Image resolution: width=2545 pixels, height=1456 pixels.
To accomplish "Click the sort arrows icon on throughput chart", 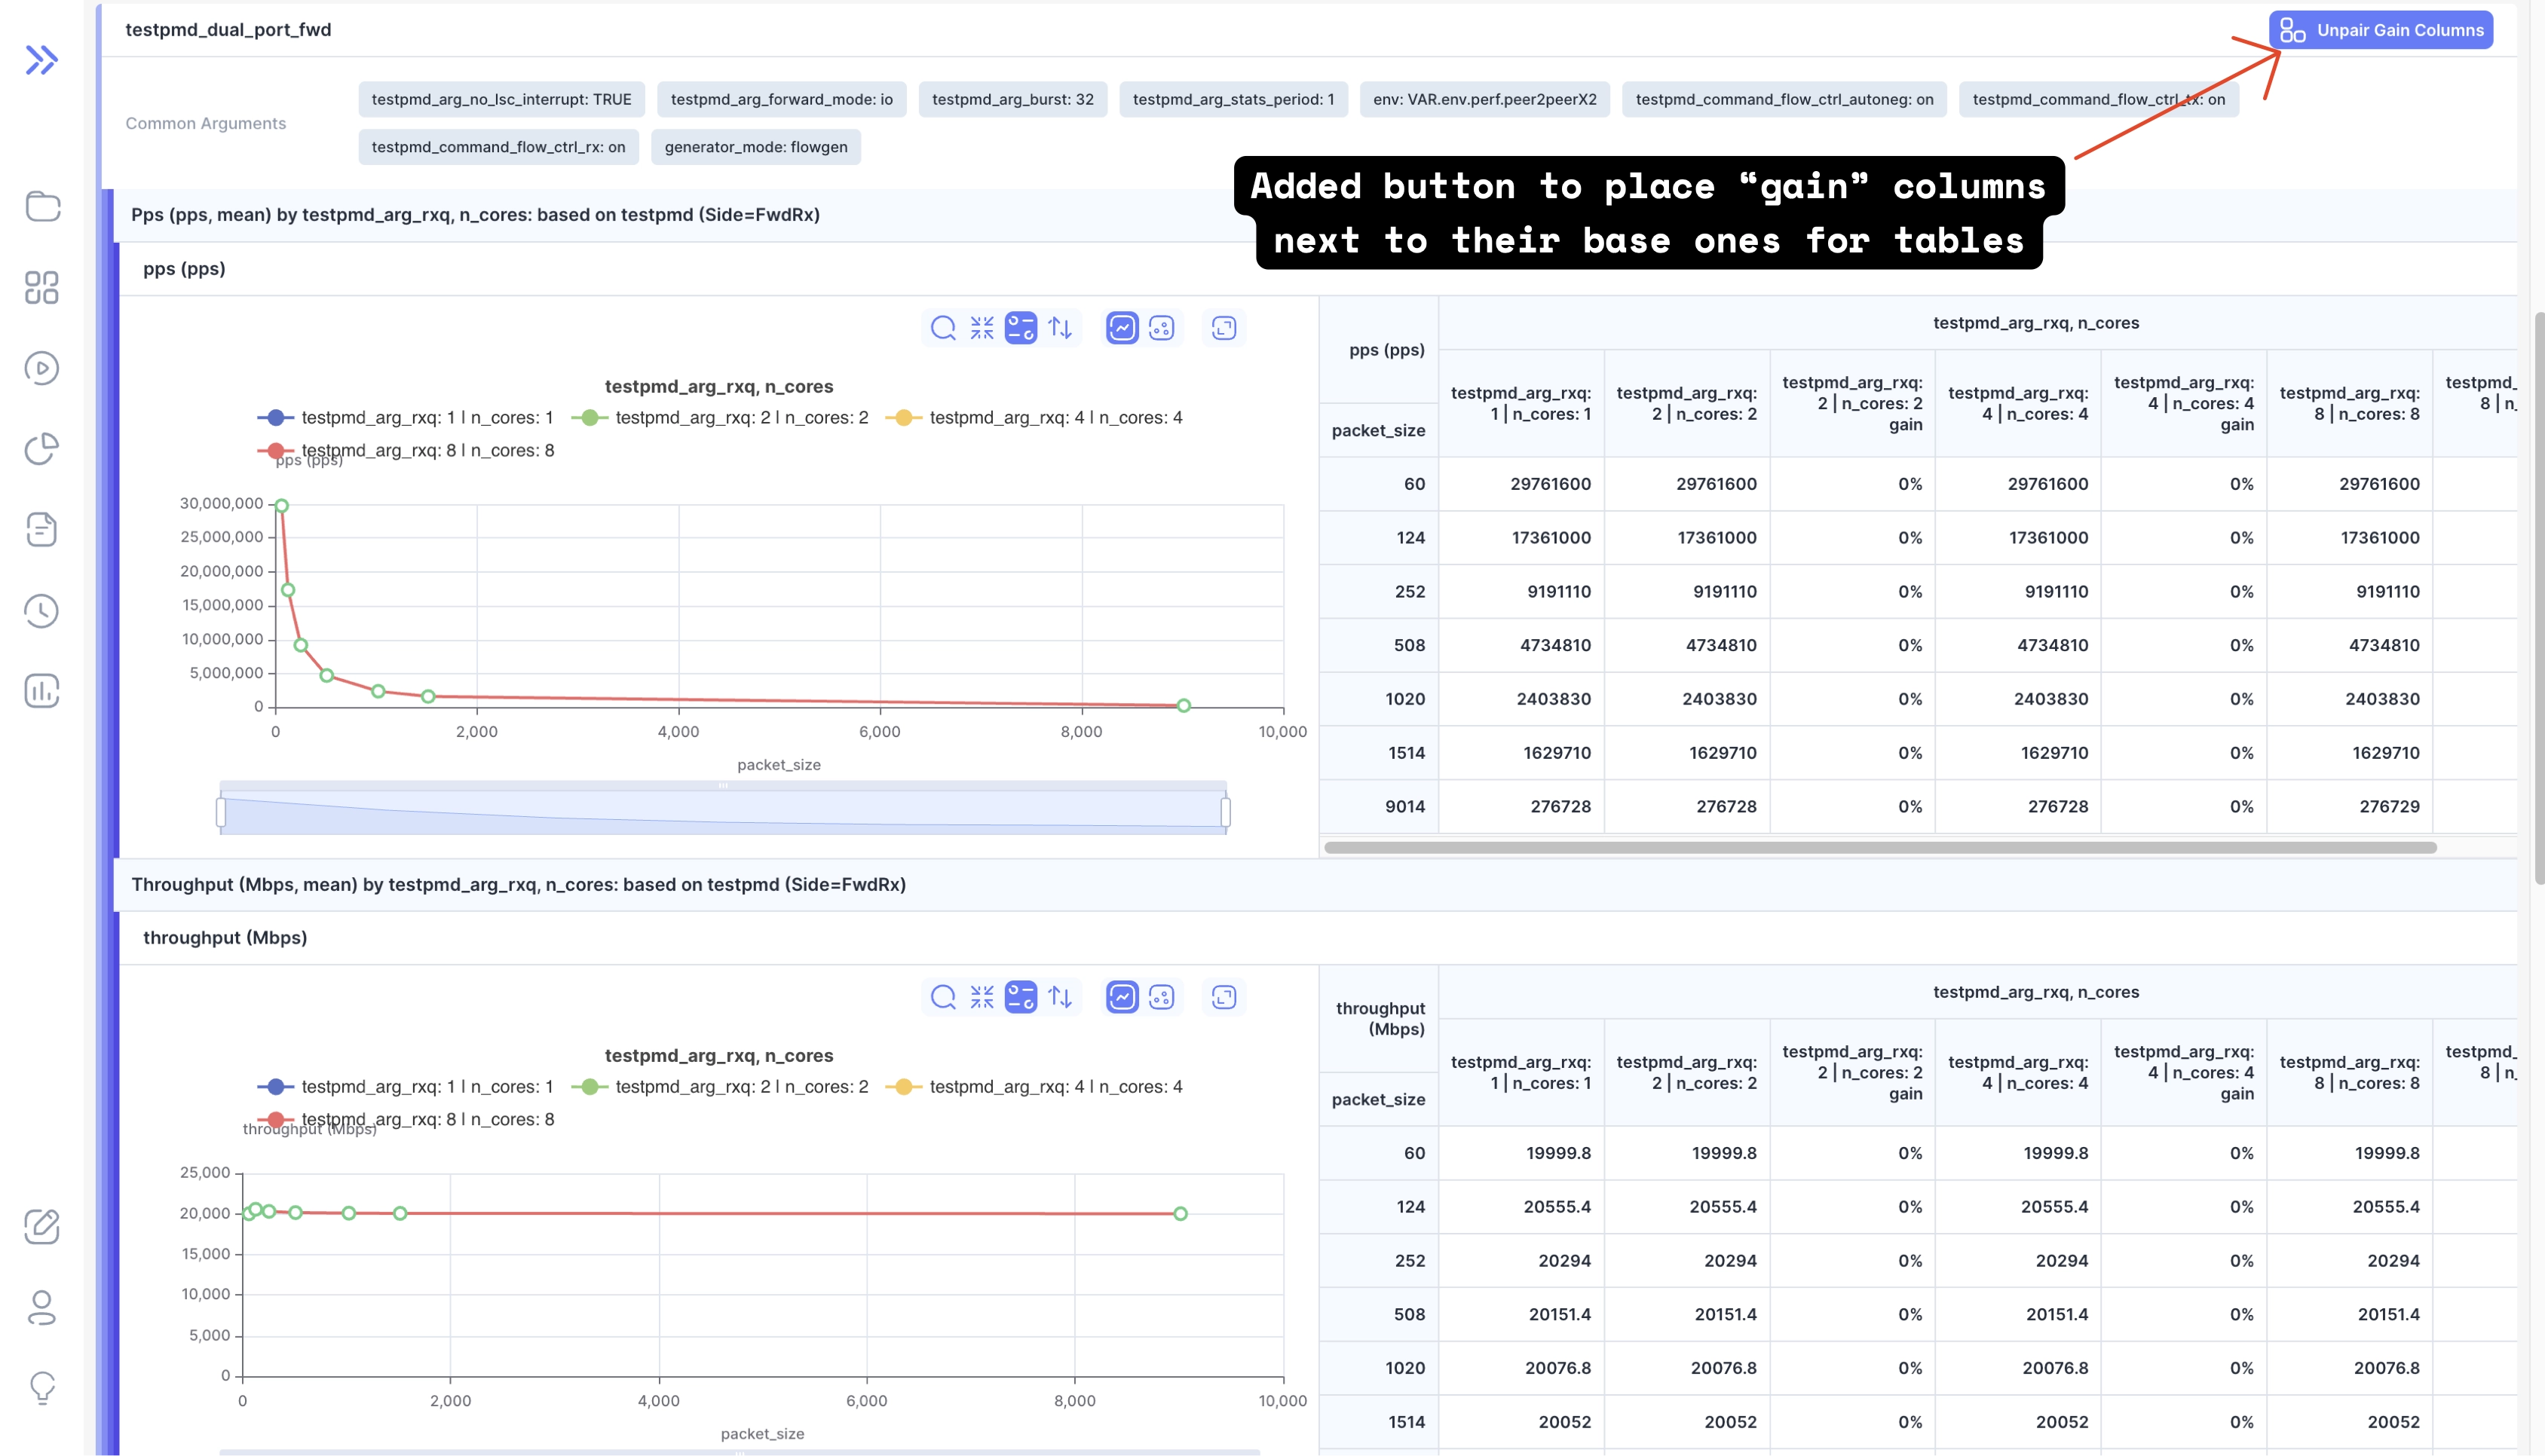I will coord(1060,997).
